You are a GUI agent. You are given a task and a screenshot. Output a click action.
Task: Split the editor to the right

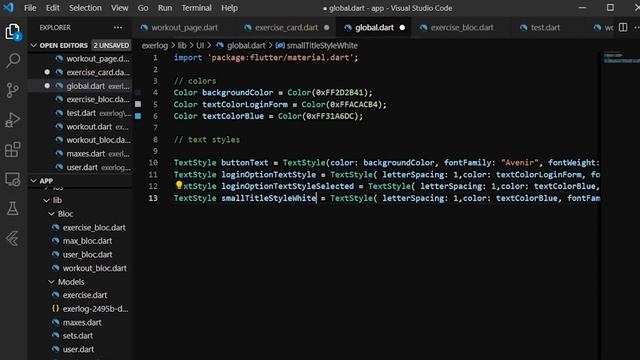click(623, 27)
